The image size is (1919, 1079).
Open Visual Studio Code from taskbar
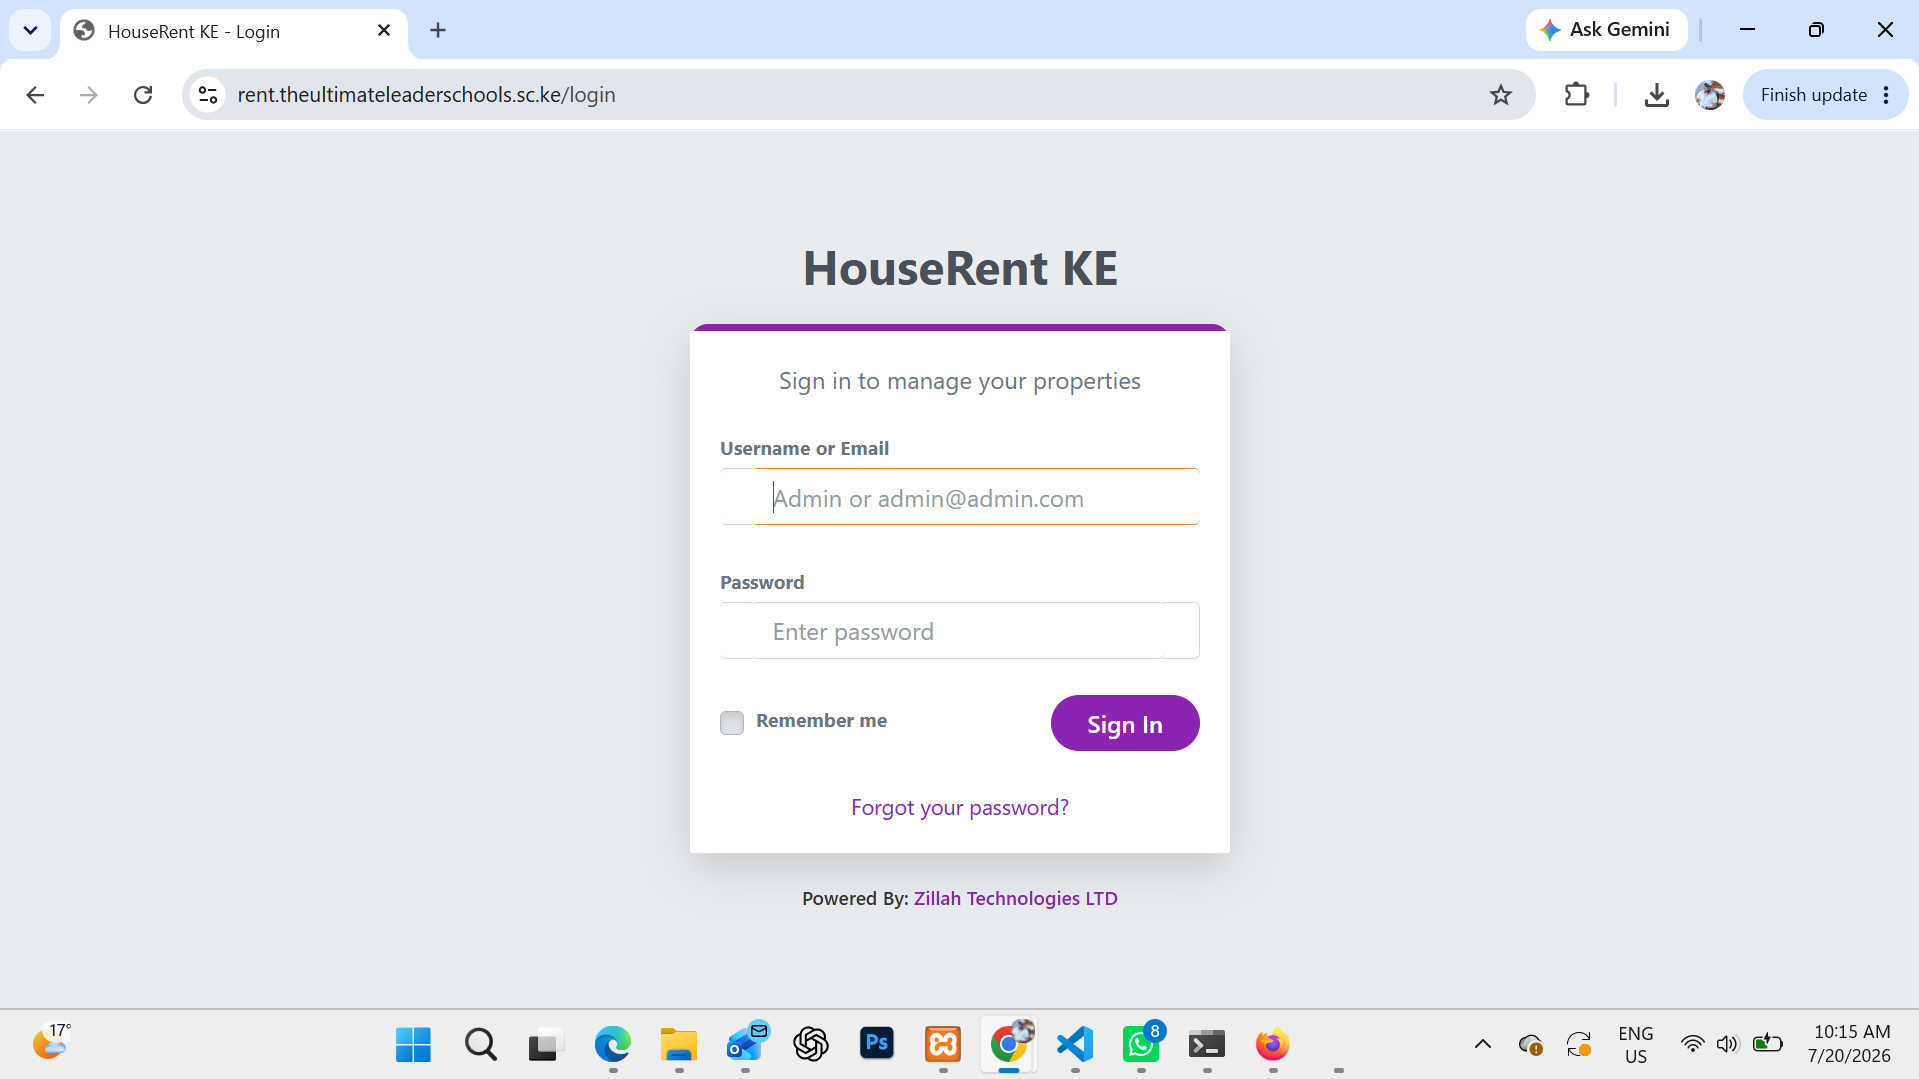click(x=1075, y=1045)
